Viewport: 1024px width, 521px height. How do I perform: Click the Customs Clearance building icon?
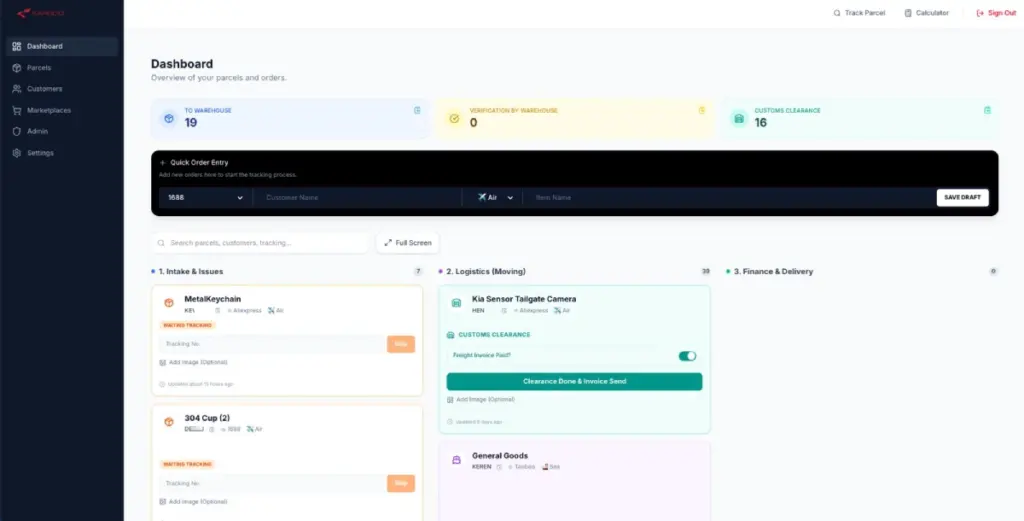point(739,119)
